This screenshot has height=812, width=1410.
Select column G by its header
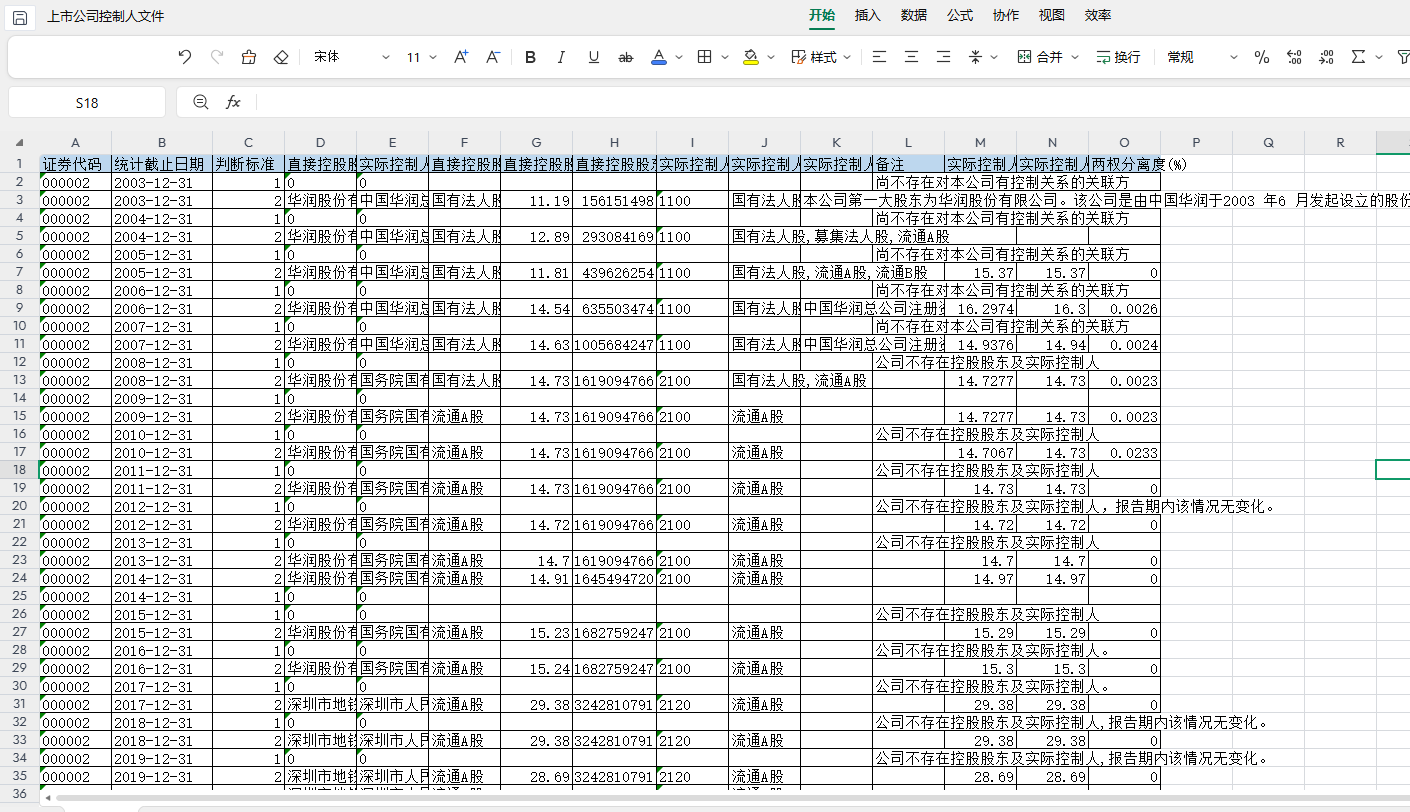[x=537, y=142]
